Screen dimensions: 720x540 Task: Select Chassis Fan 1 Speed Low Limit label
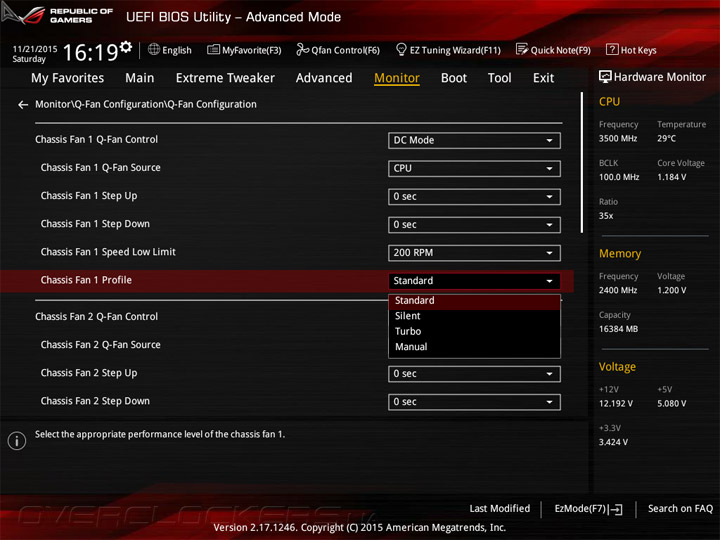[x=108, y=252]
